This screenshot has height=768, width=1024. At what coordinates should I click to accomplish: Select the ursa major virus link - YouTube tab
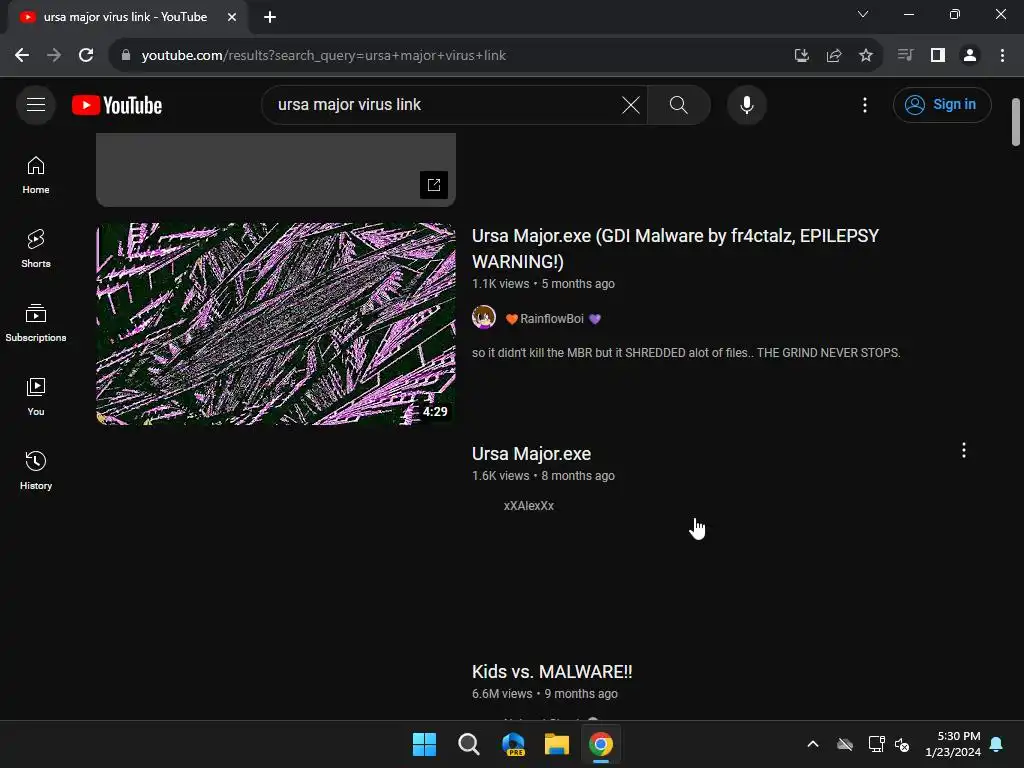[x=128, y=17]
